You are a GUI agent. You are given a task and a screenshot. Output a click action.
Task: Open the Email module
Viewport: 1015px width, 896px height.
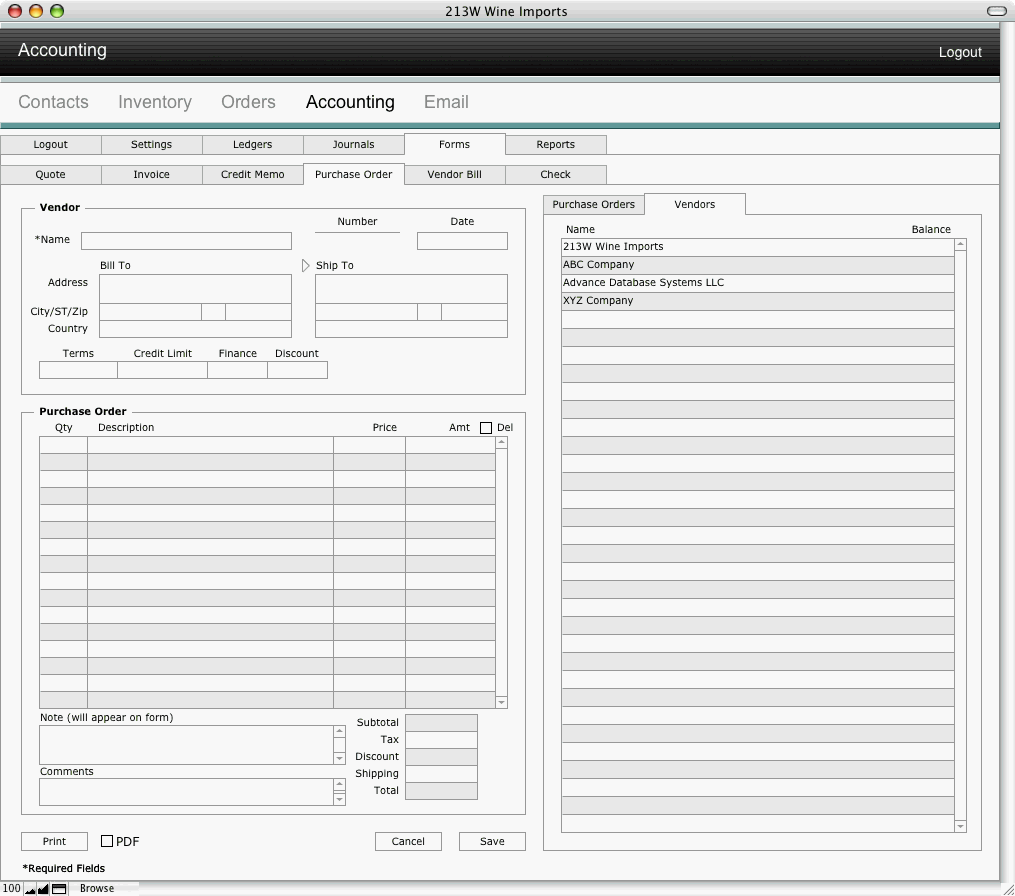(x=446, y=102)
